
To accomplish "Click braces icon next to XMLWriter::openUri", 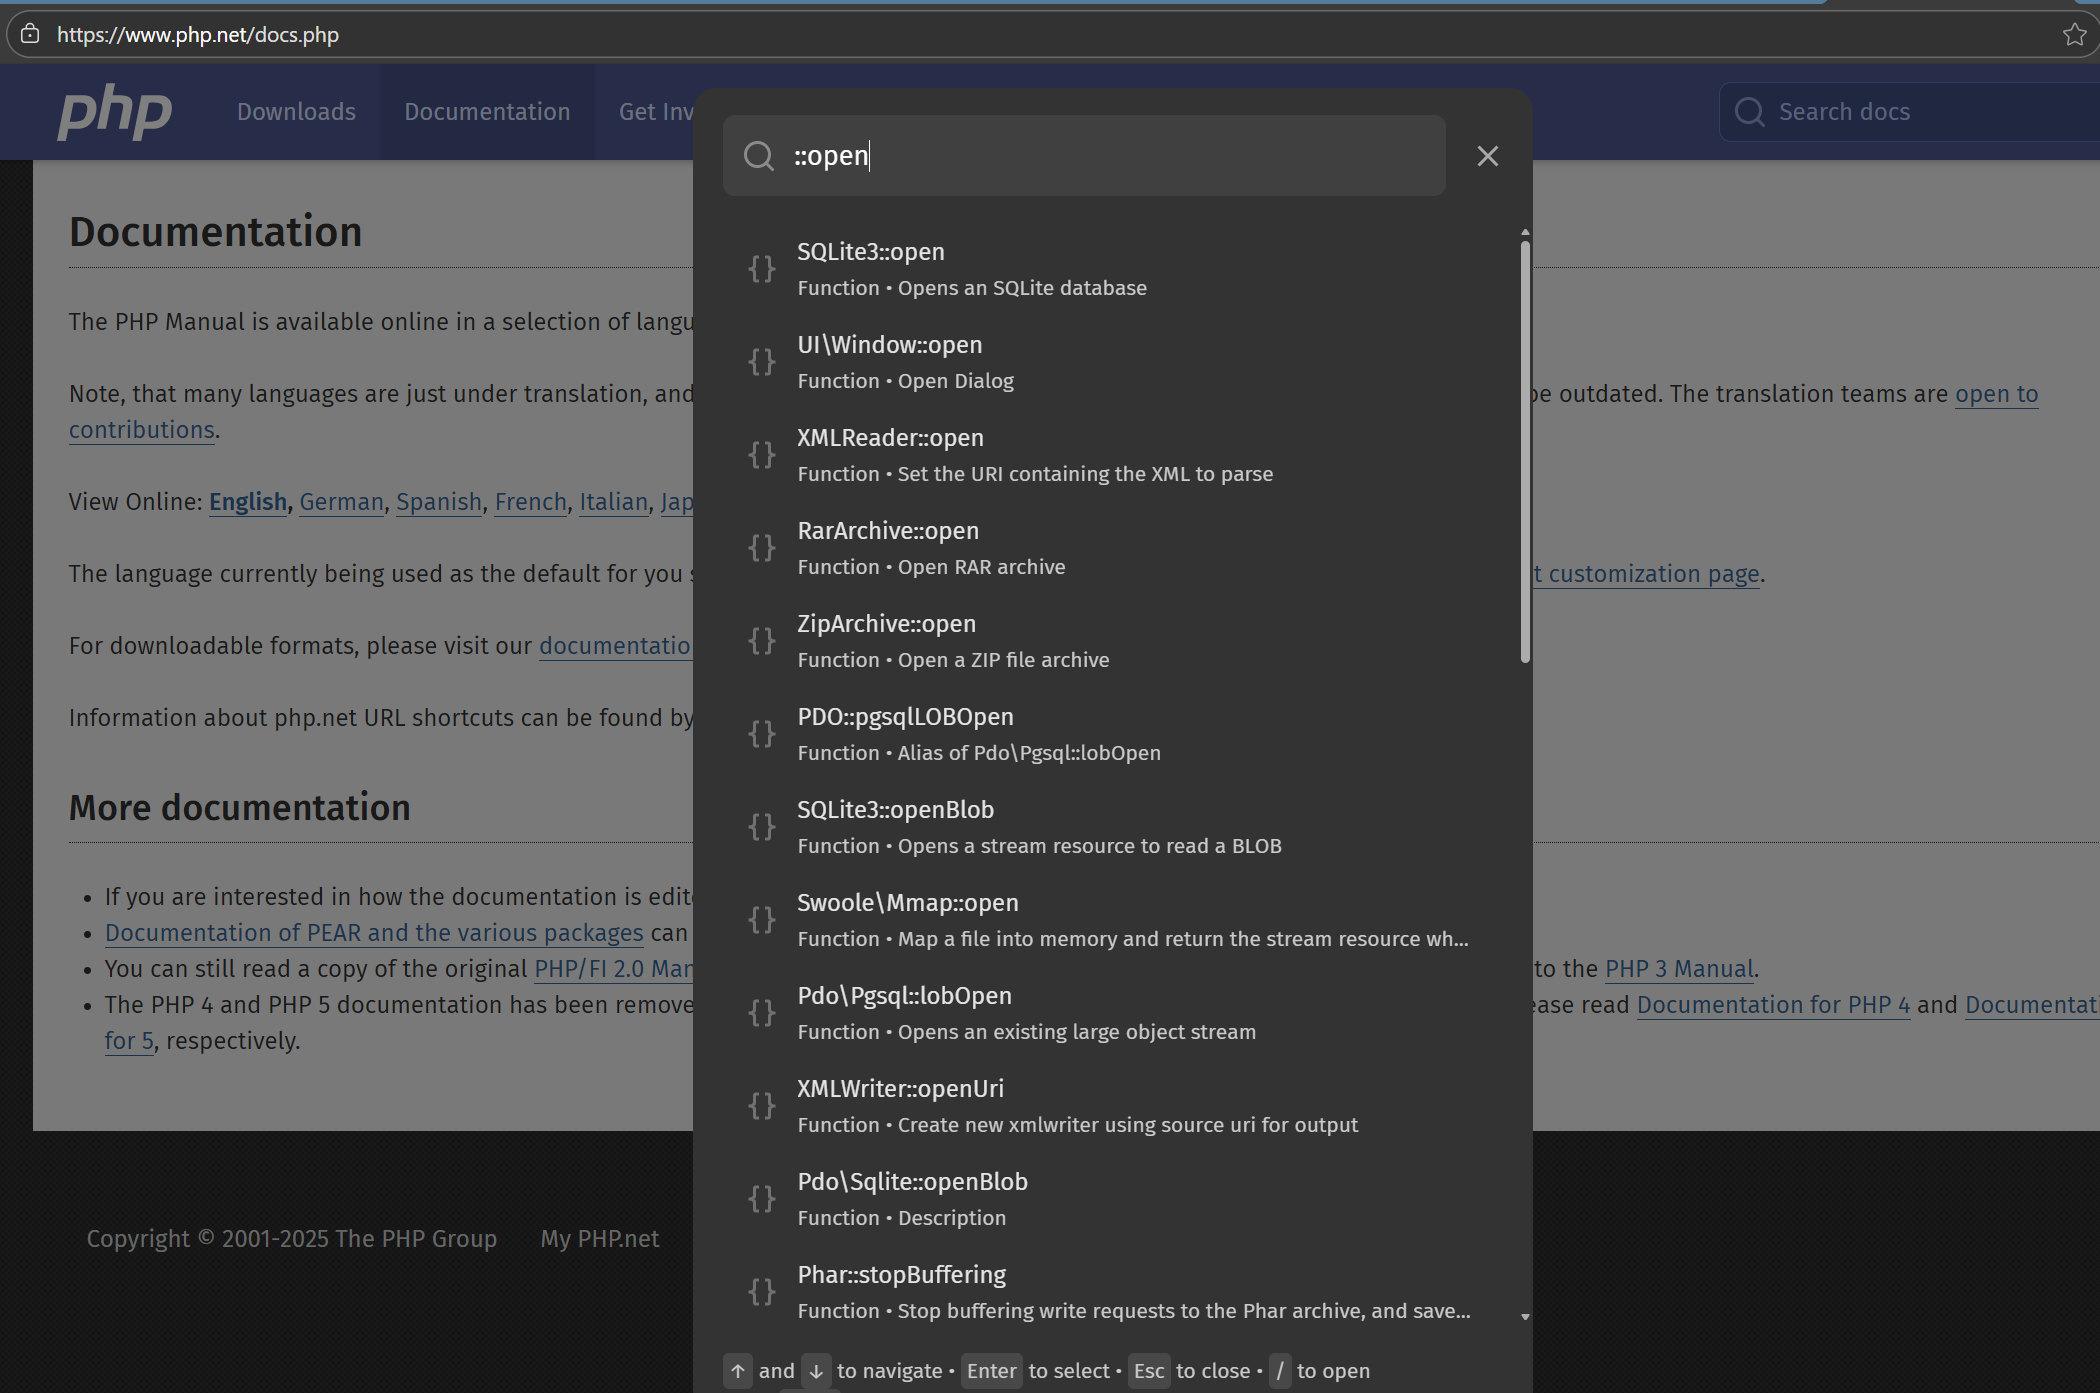I will click(x=762, y=1106).
